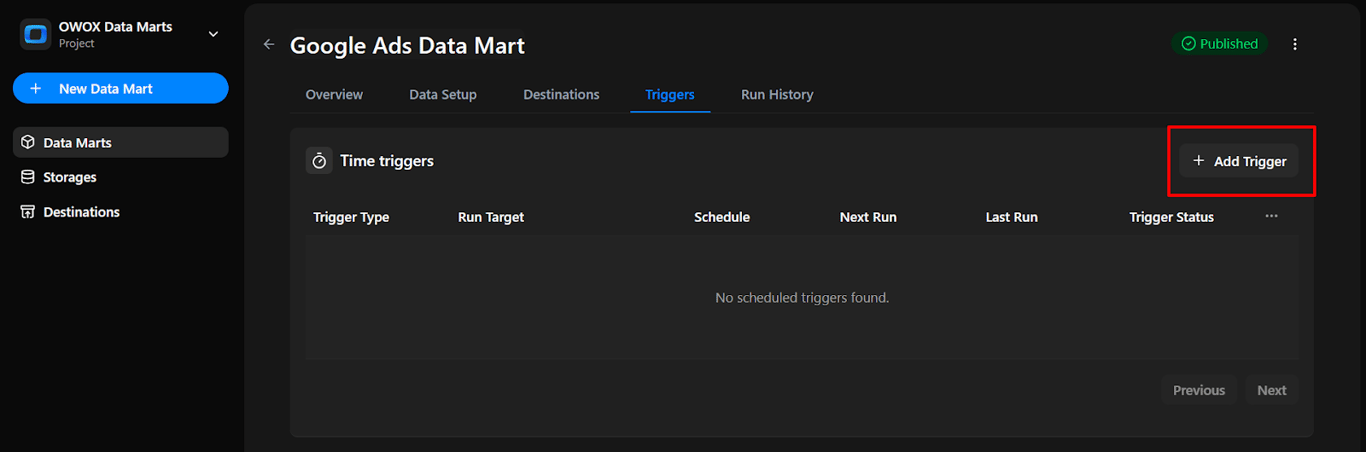Click the Next Run column header

[868, 217]
